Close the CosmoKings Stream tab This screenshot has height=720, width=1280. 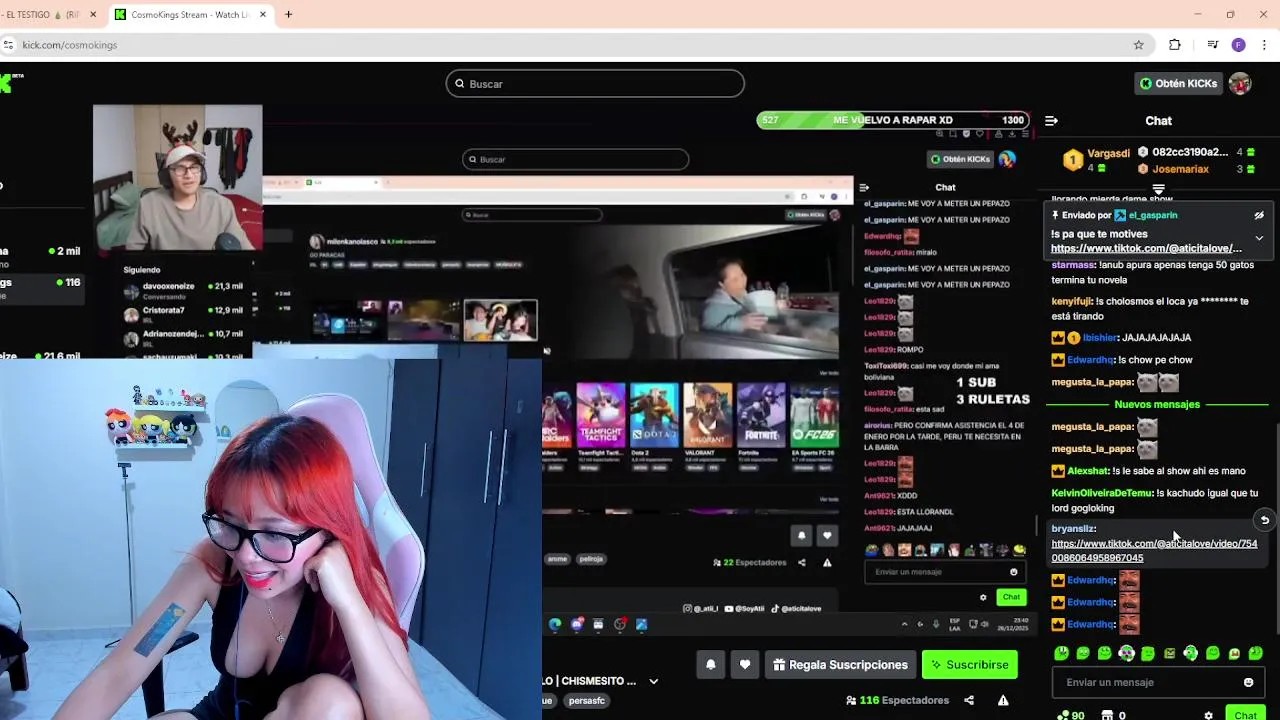pyautogui.click(x=263, y=15)
